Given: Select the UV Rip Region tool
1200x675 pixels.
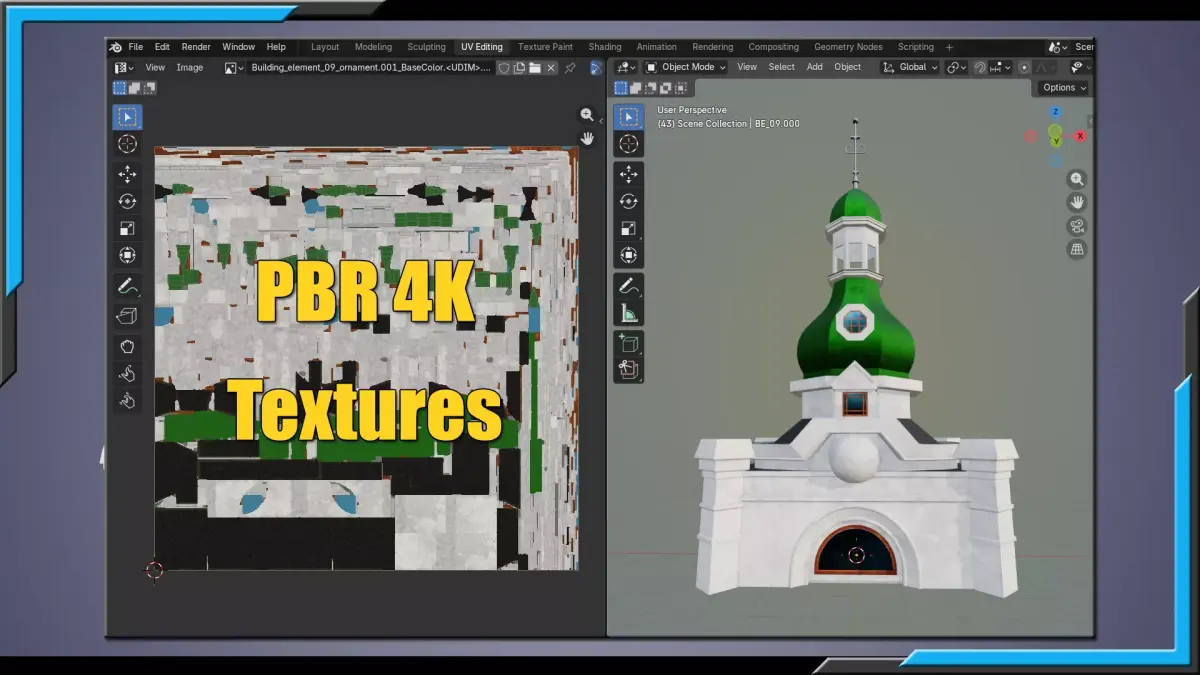Looking at the screenshot, I should [127, 316].
